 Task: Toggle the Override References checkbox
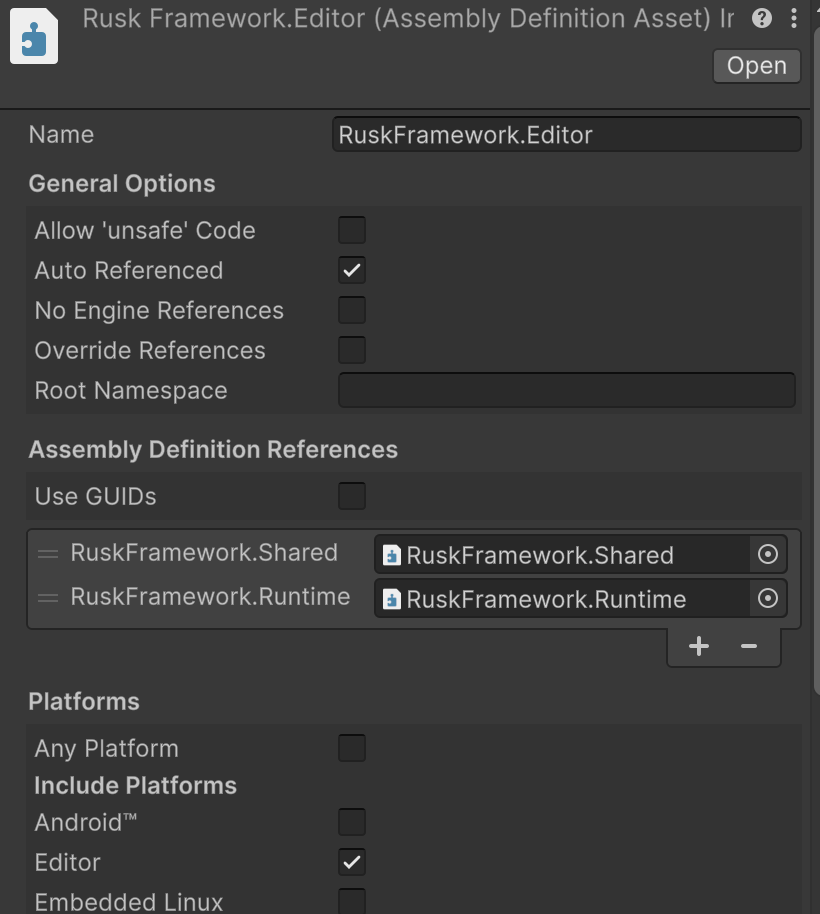click(352, 350)
